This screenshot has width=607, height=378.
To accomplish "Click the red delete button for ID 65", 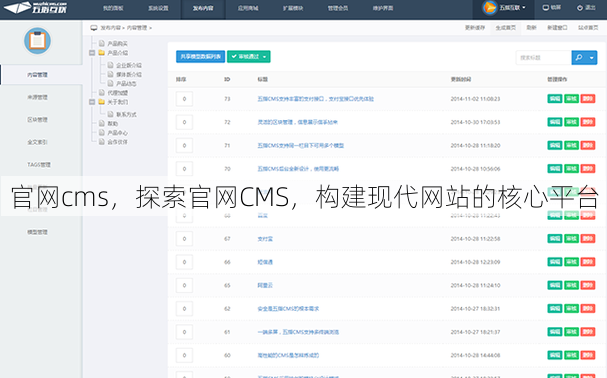I will click(x=588, y=285).
